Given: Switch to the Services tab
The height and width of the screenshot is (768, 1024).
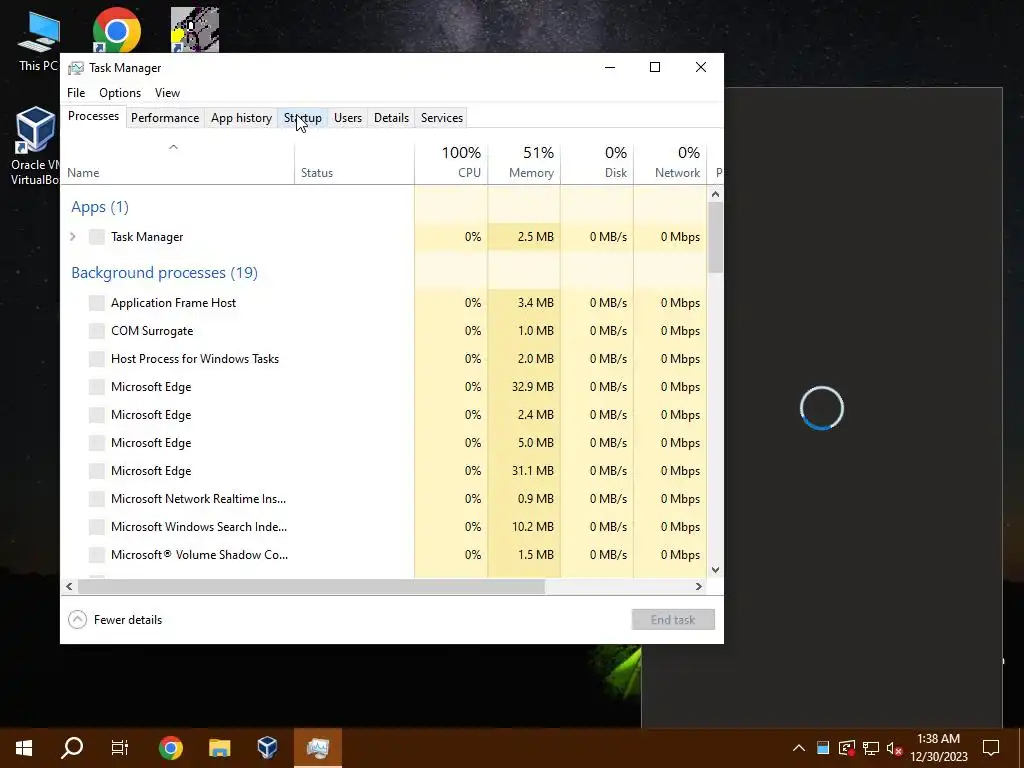Looking at the screenshot, I should click(x=441, y=118).
